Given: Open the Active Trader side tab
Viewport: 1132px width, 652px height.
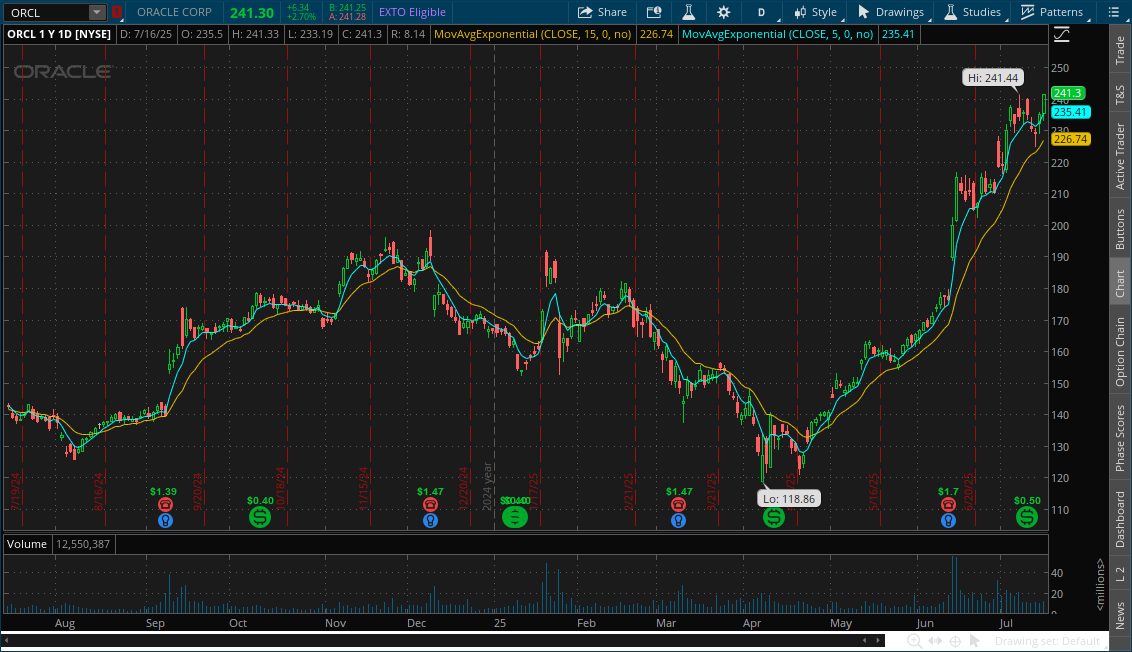Looking at the screenshot, I should click(x=1120, y=156).
